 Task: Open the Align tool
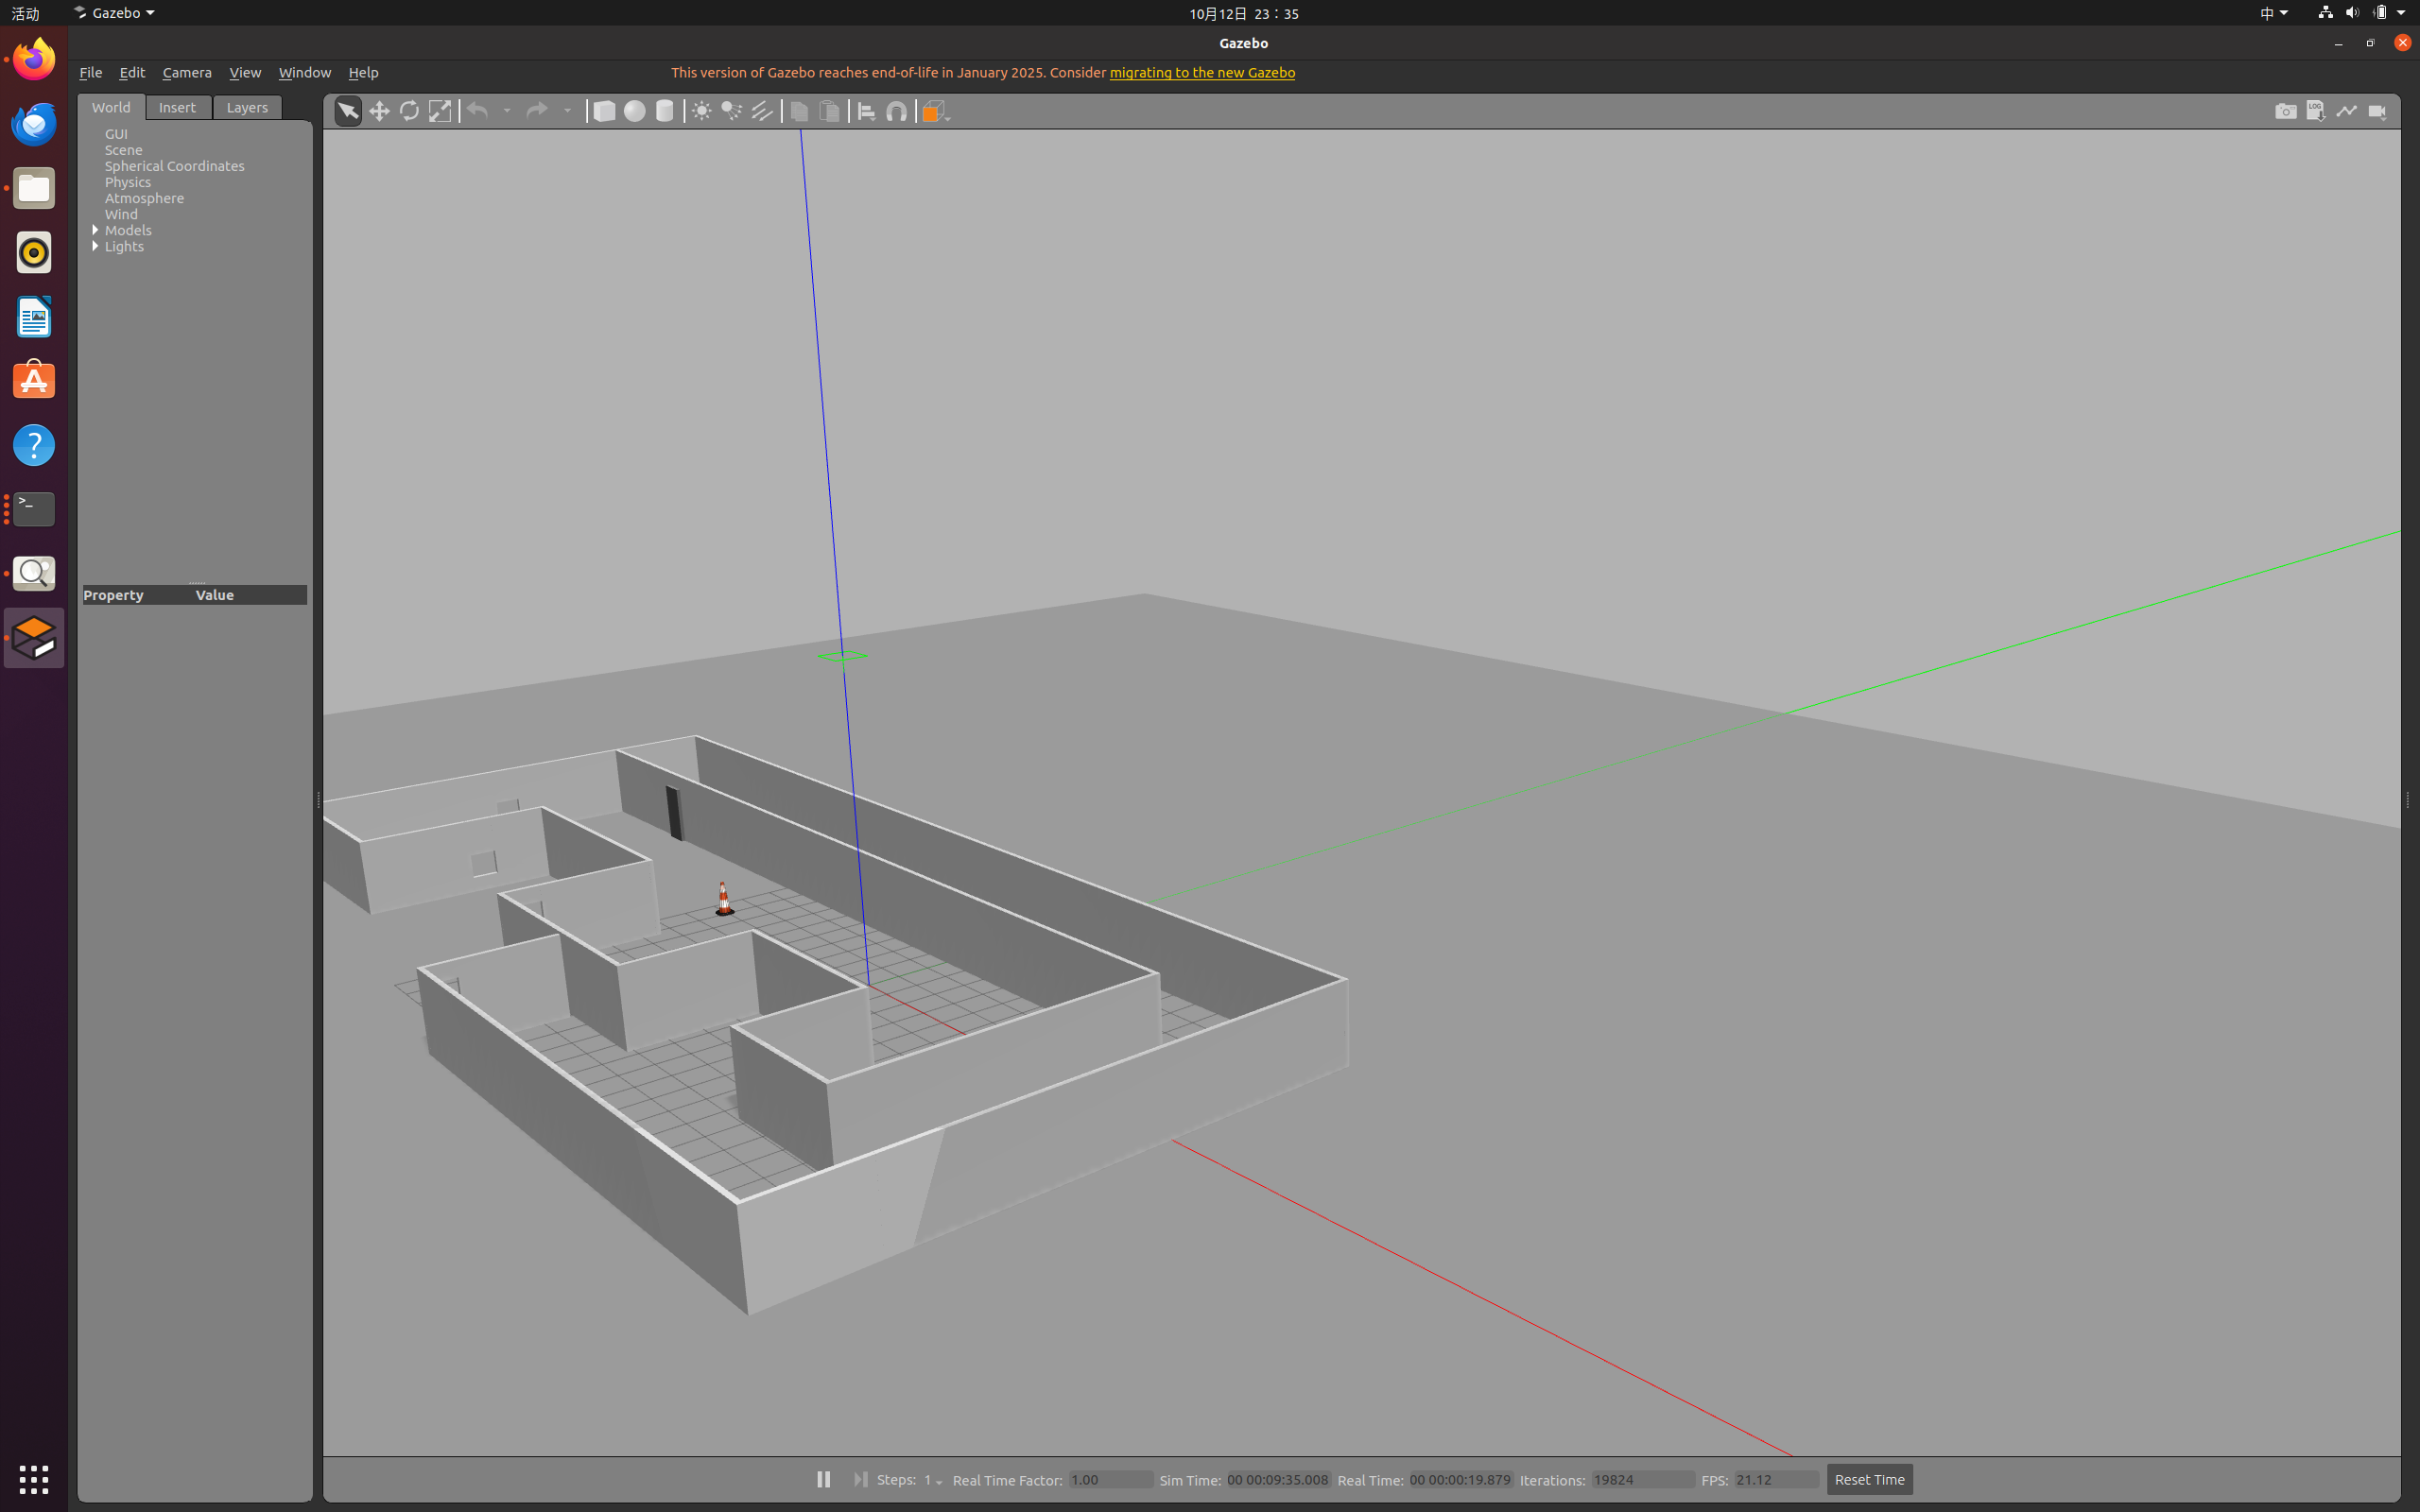click(x=866, y=111)
